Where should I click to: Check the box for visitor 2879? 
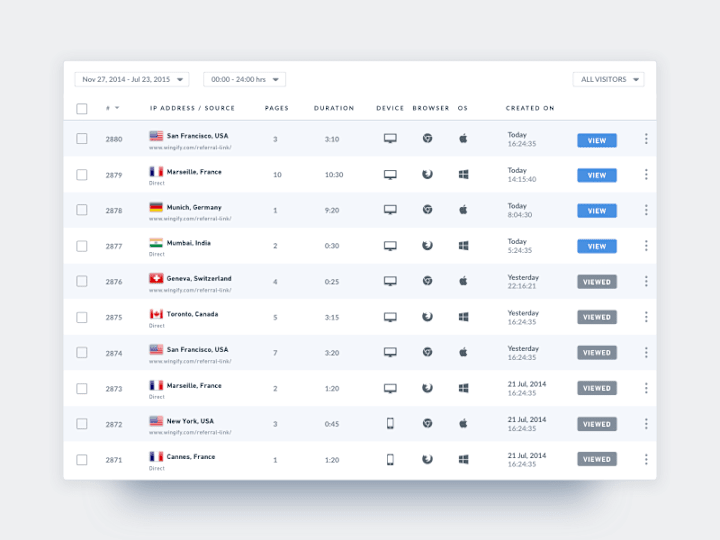coord(82,174)
